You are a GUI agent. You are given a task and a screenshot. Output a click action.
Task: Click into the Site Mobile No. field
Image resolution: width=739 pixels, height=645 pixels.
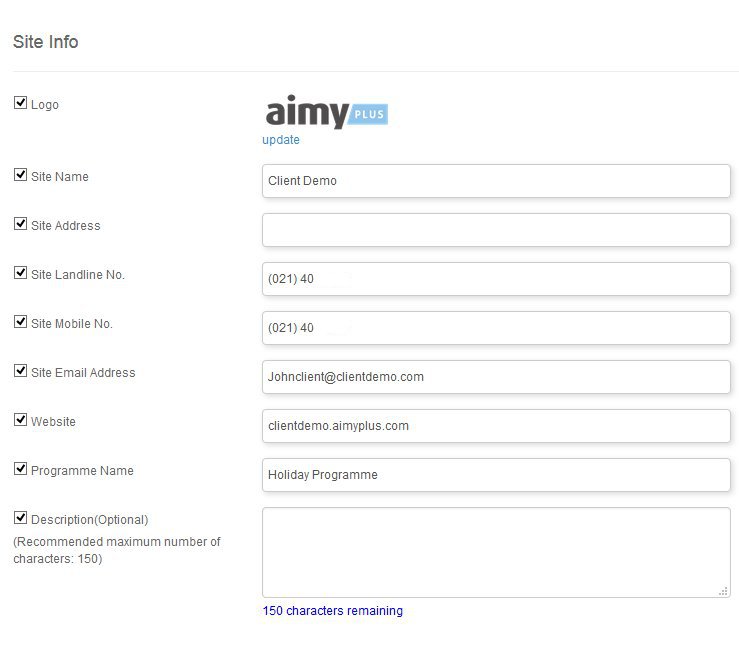tap(496, 328)
